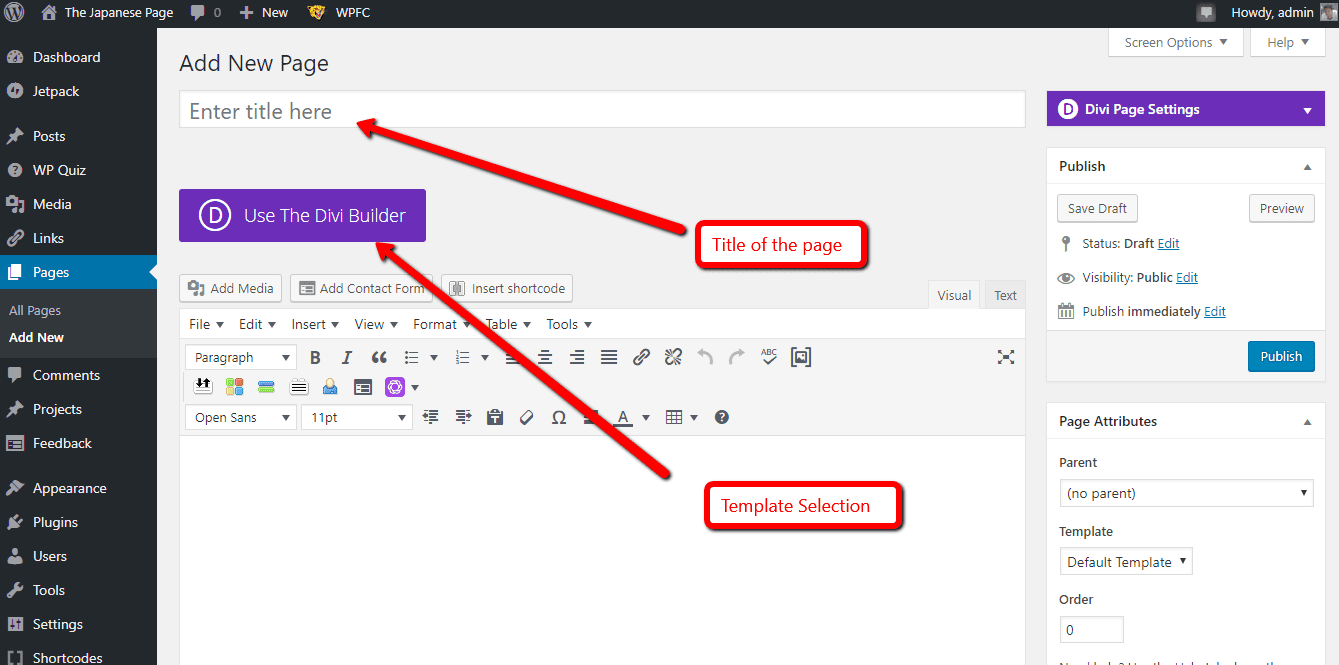Click the numbered list icon

click(462, 357)
